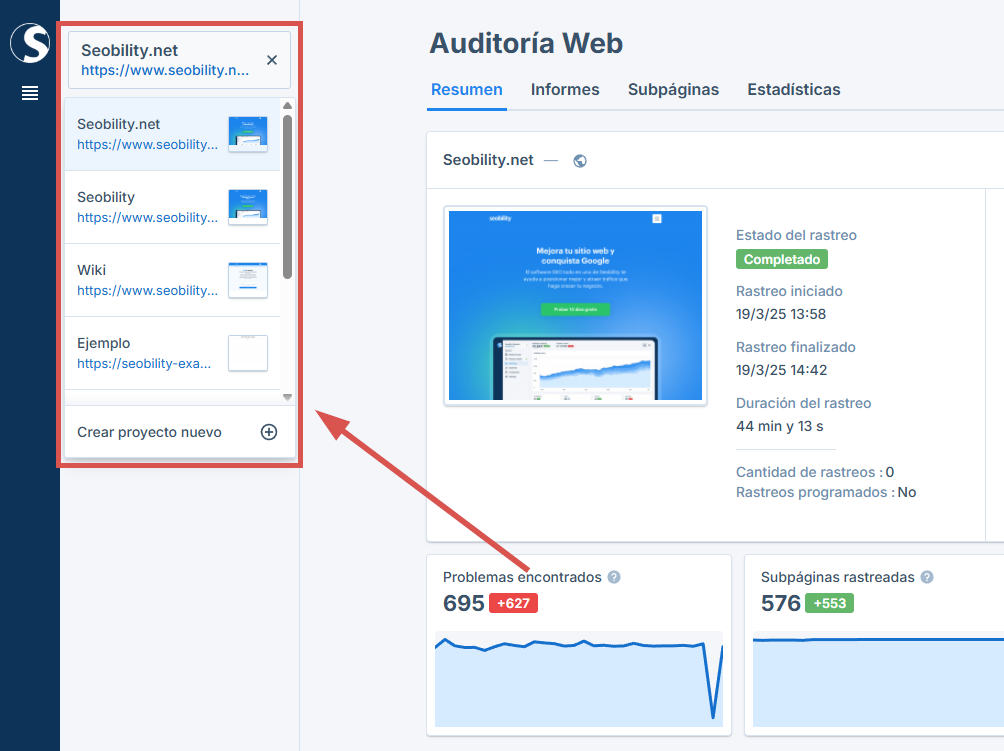This screenshot has height=751, width=1004.
Task: Select the Wiki project
Action: point(173,280)
